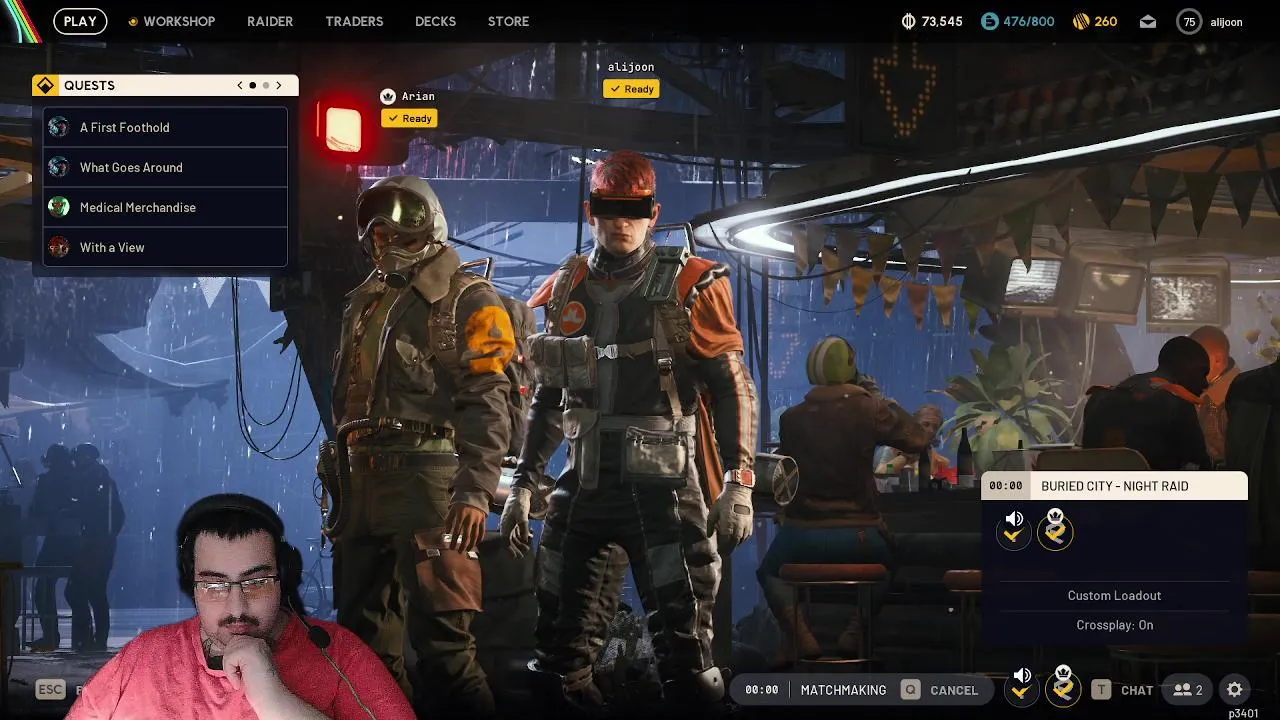The width and height of the screenshot is (1280, 720).
Task: Switch to the WORKSHOP tab
Action: click(172, 21)
